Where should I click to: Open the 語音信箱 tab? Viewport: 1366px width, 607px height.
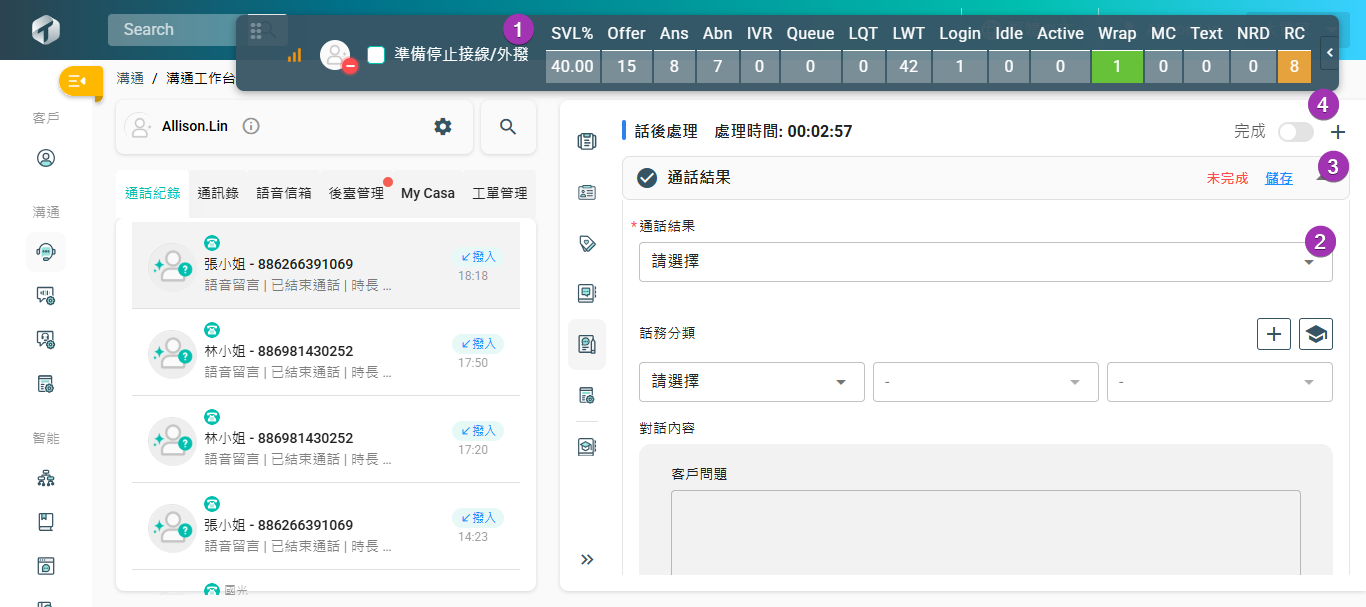pos(283,193)
